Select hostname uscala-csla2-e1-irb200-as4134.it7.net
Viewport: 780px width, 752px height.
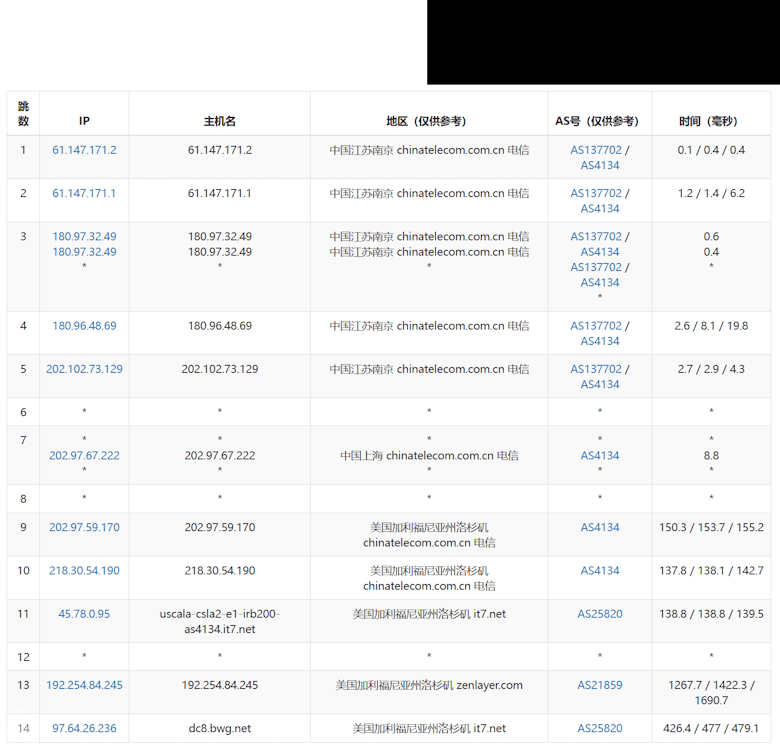click(x=219, y=622)
